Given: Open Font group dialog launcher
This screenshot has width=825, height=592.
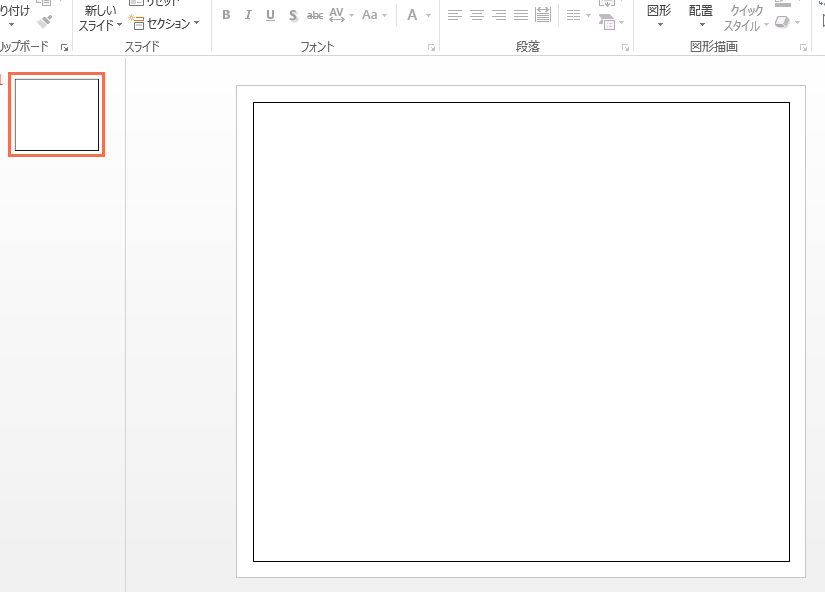Looking at the screenshot, I should (431, 48).
